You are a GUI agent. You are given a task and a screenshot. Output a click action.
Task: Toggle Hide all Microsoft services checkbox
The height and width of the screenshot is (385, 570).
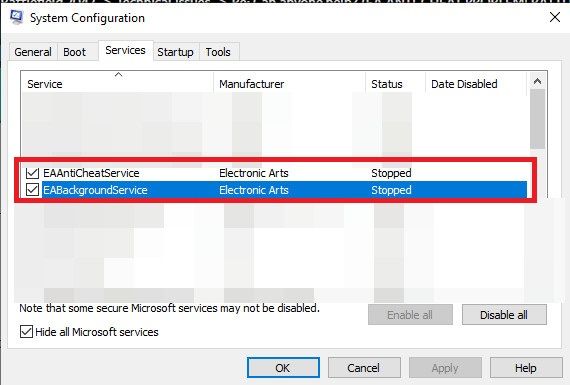coord(26,332)
